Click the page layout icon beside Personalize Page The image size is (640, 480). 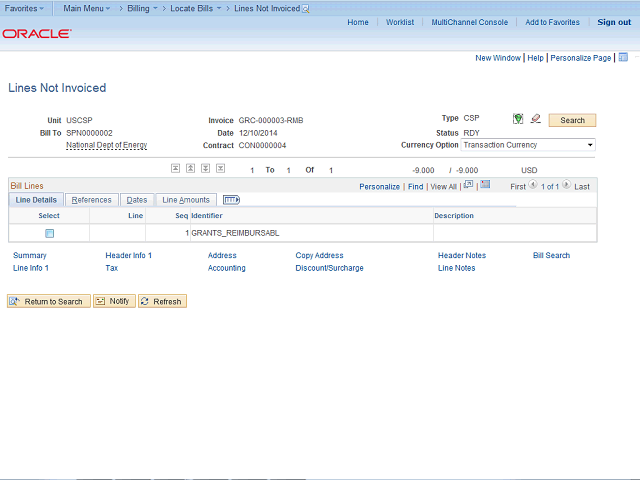pos(623,58)
